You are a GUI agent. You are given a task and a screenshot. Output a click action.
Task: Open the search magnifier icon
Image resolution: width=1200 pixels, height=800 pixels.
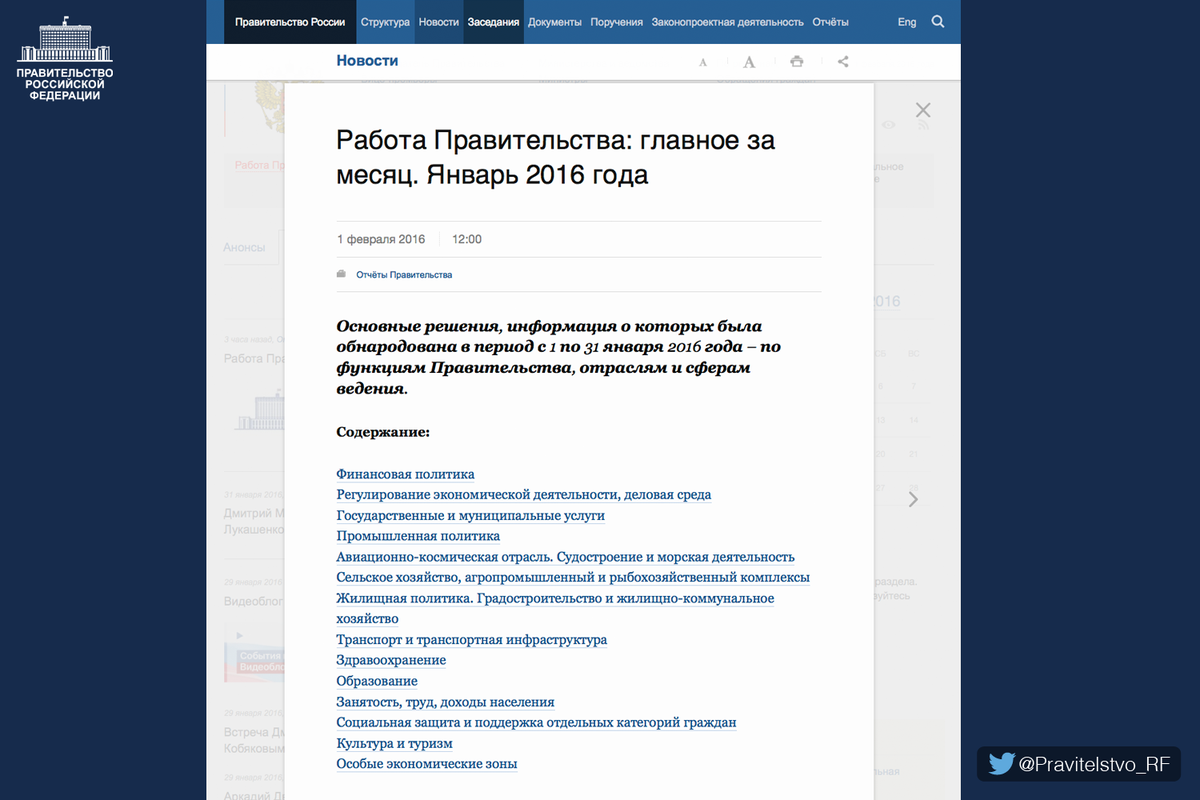click(x=937, y=21)
